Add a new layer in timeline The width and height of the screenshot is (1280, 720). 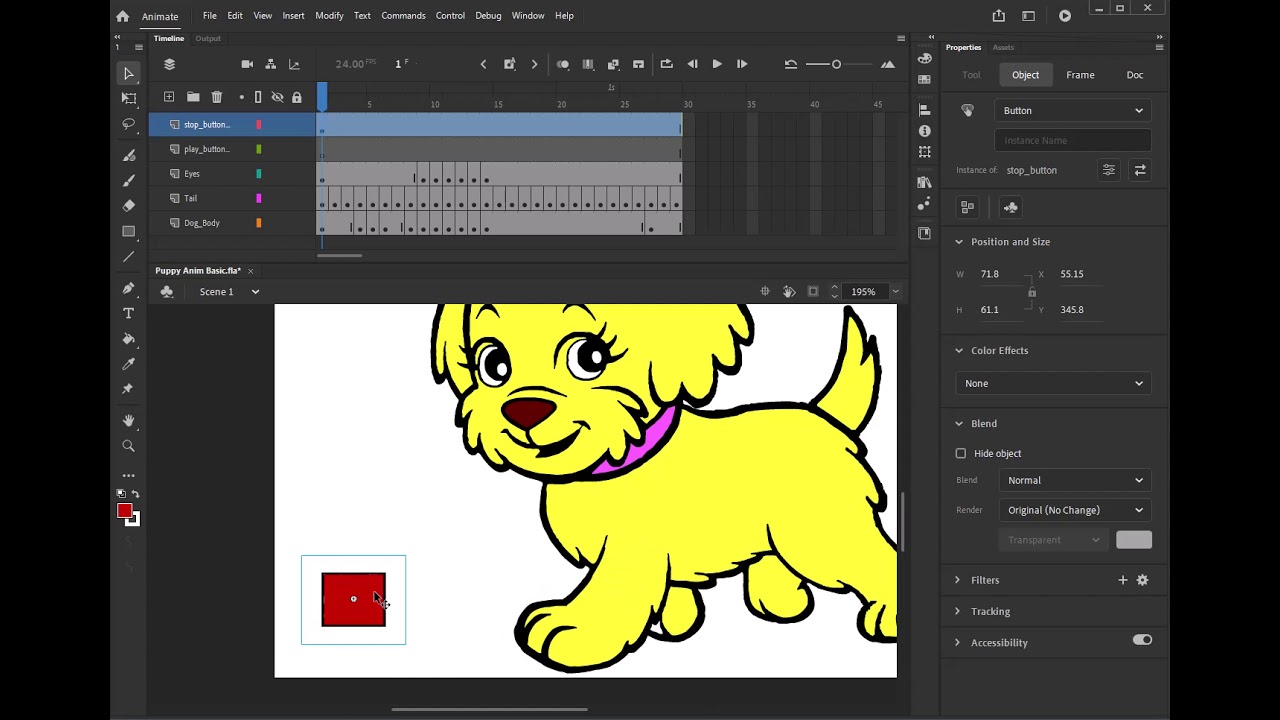pyautogui.click(x=169, y=97)
